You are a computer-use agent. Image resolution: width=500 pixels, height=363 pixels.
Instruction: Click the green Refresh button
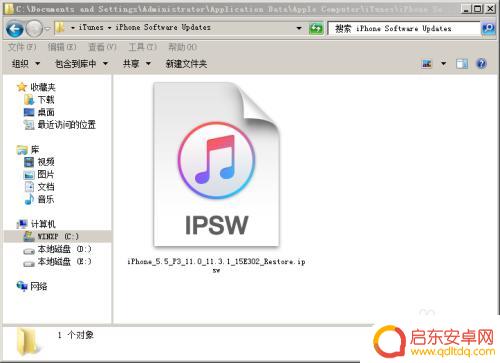tap(316, 28)
